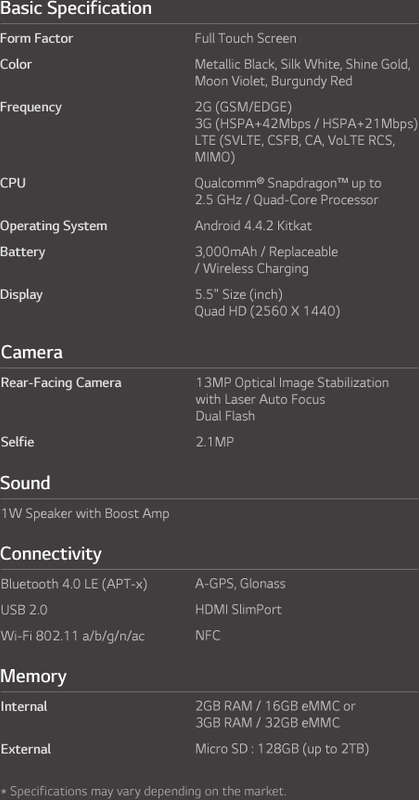Screen dimensions: 419x800
Task: Click the Memory section heading
Action: 33,677
